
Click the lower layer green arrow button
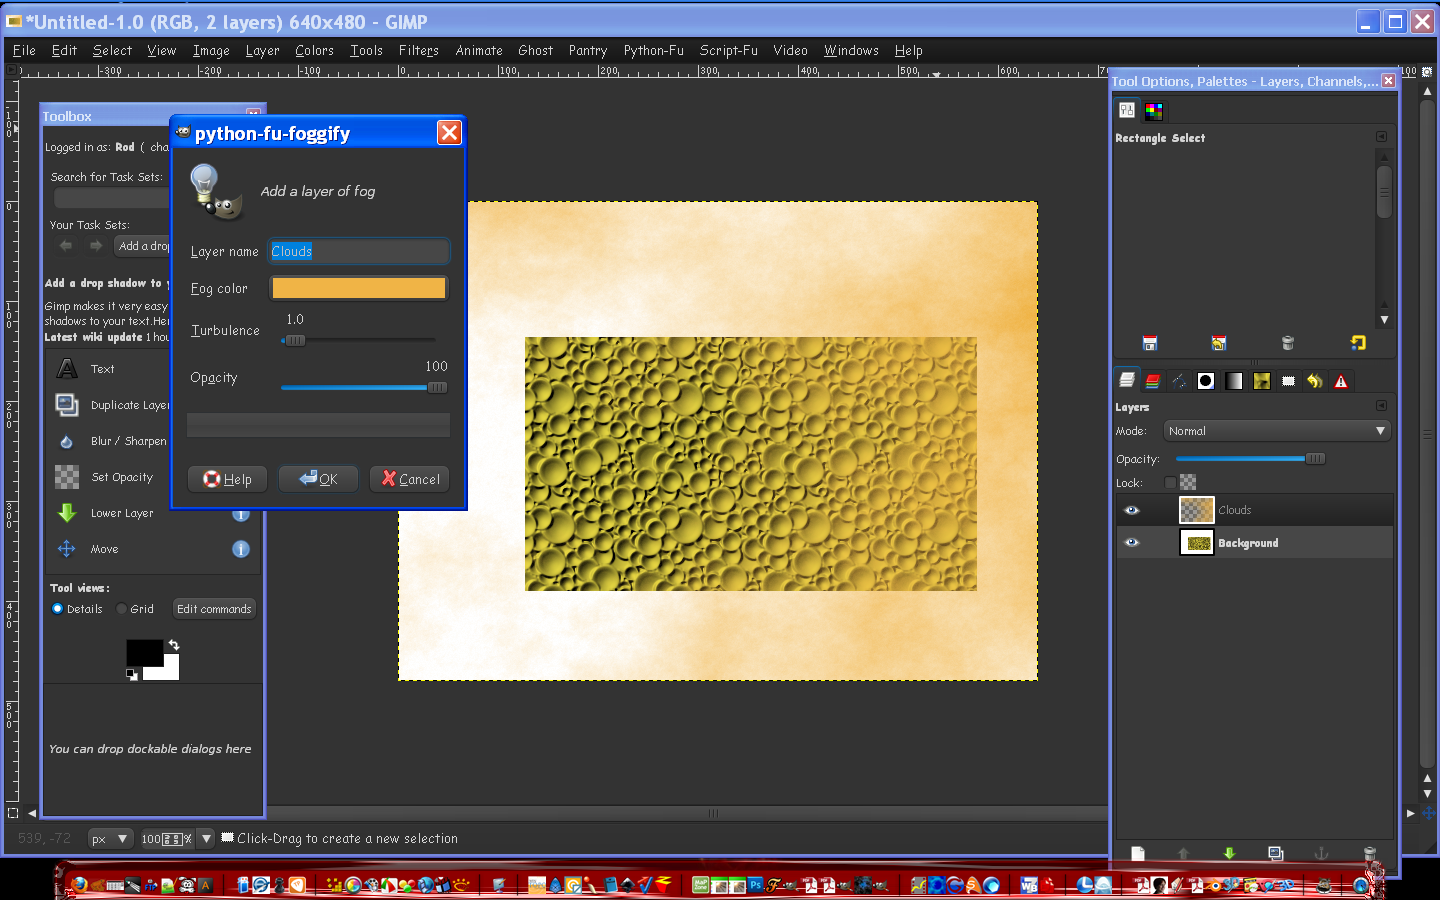click(x=1229, y=853)
